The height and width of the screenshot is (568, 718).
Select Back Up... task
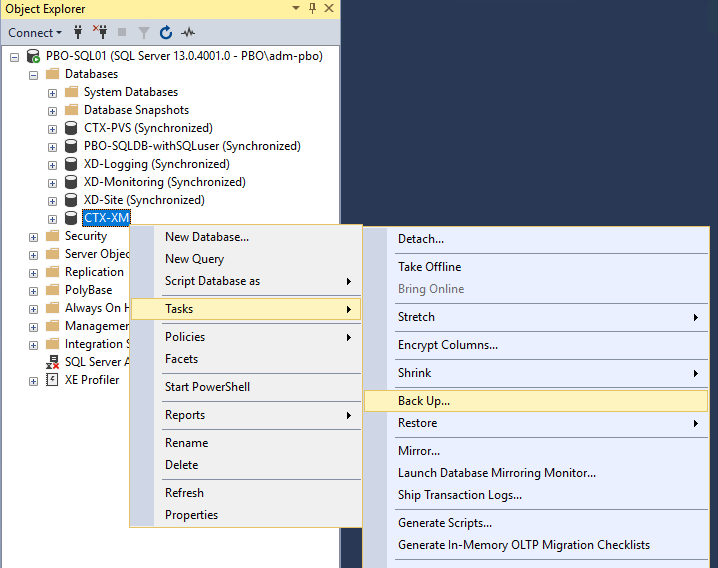pyautogui.click(x=536, y=401)
